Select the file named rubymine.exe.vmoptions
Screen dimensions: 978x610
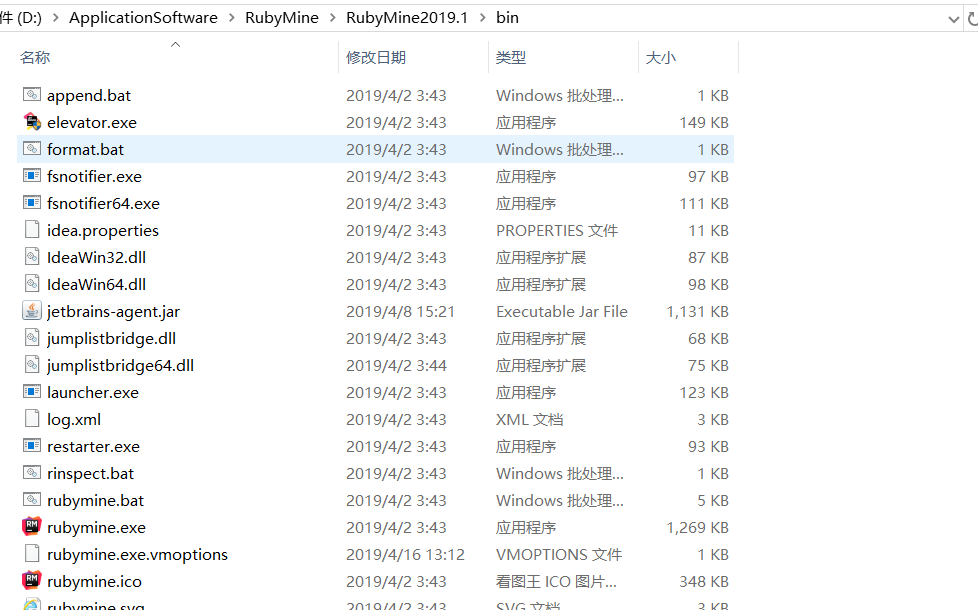137,554
